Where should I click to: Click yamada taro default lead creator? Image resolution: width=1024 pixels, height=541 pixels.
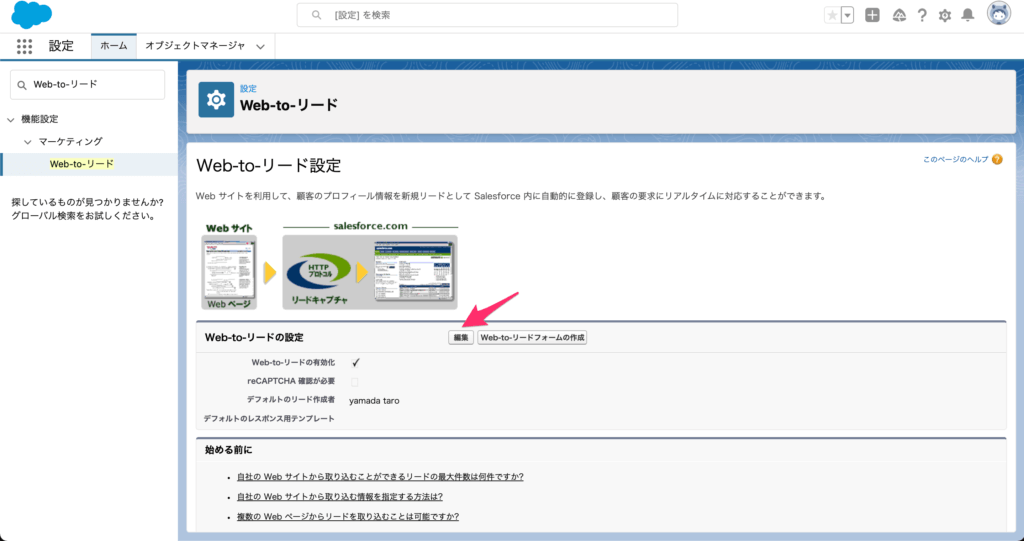click(374, 401)
